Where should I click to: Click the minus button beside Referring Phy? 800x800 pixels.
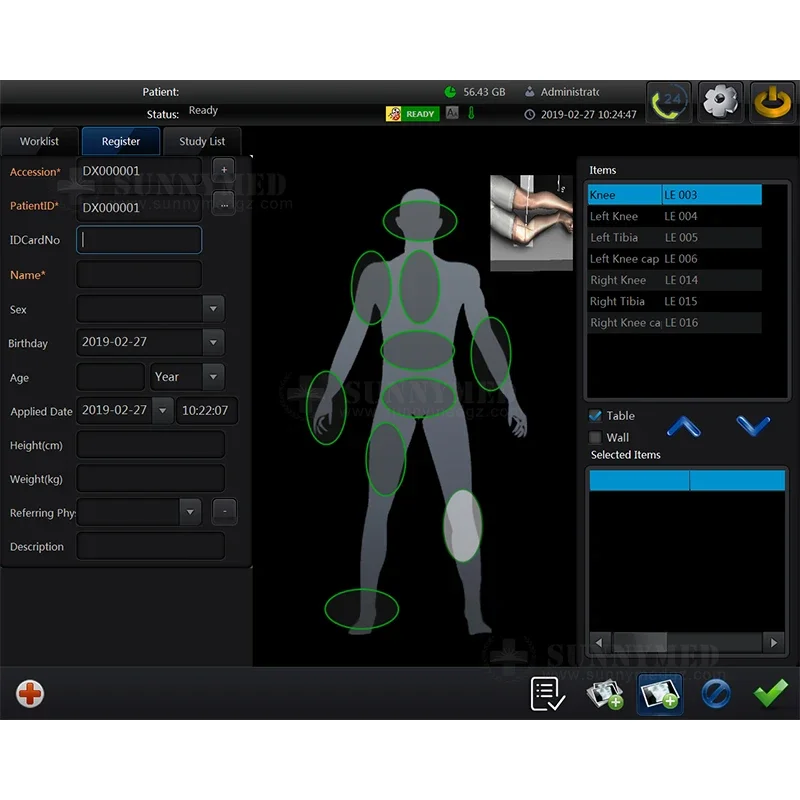[224, 511]
